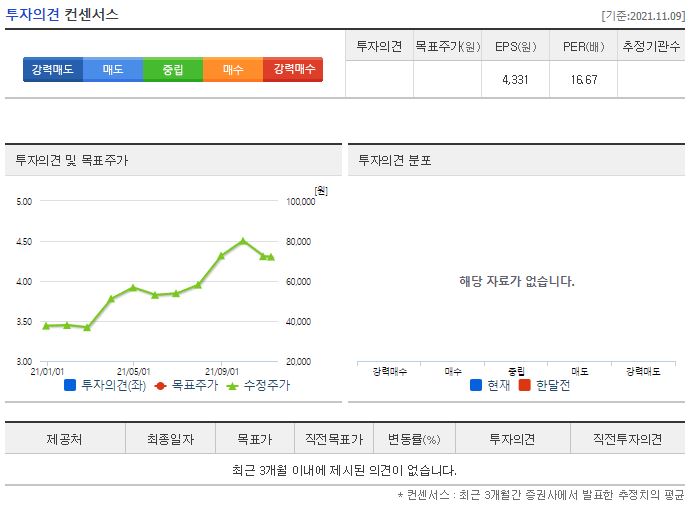Click the peak data point on green line
690x512 pixels.
pos(243,241)
